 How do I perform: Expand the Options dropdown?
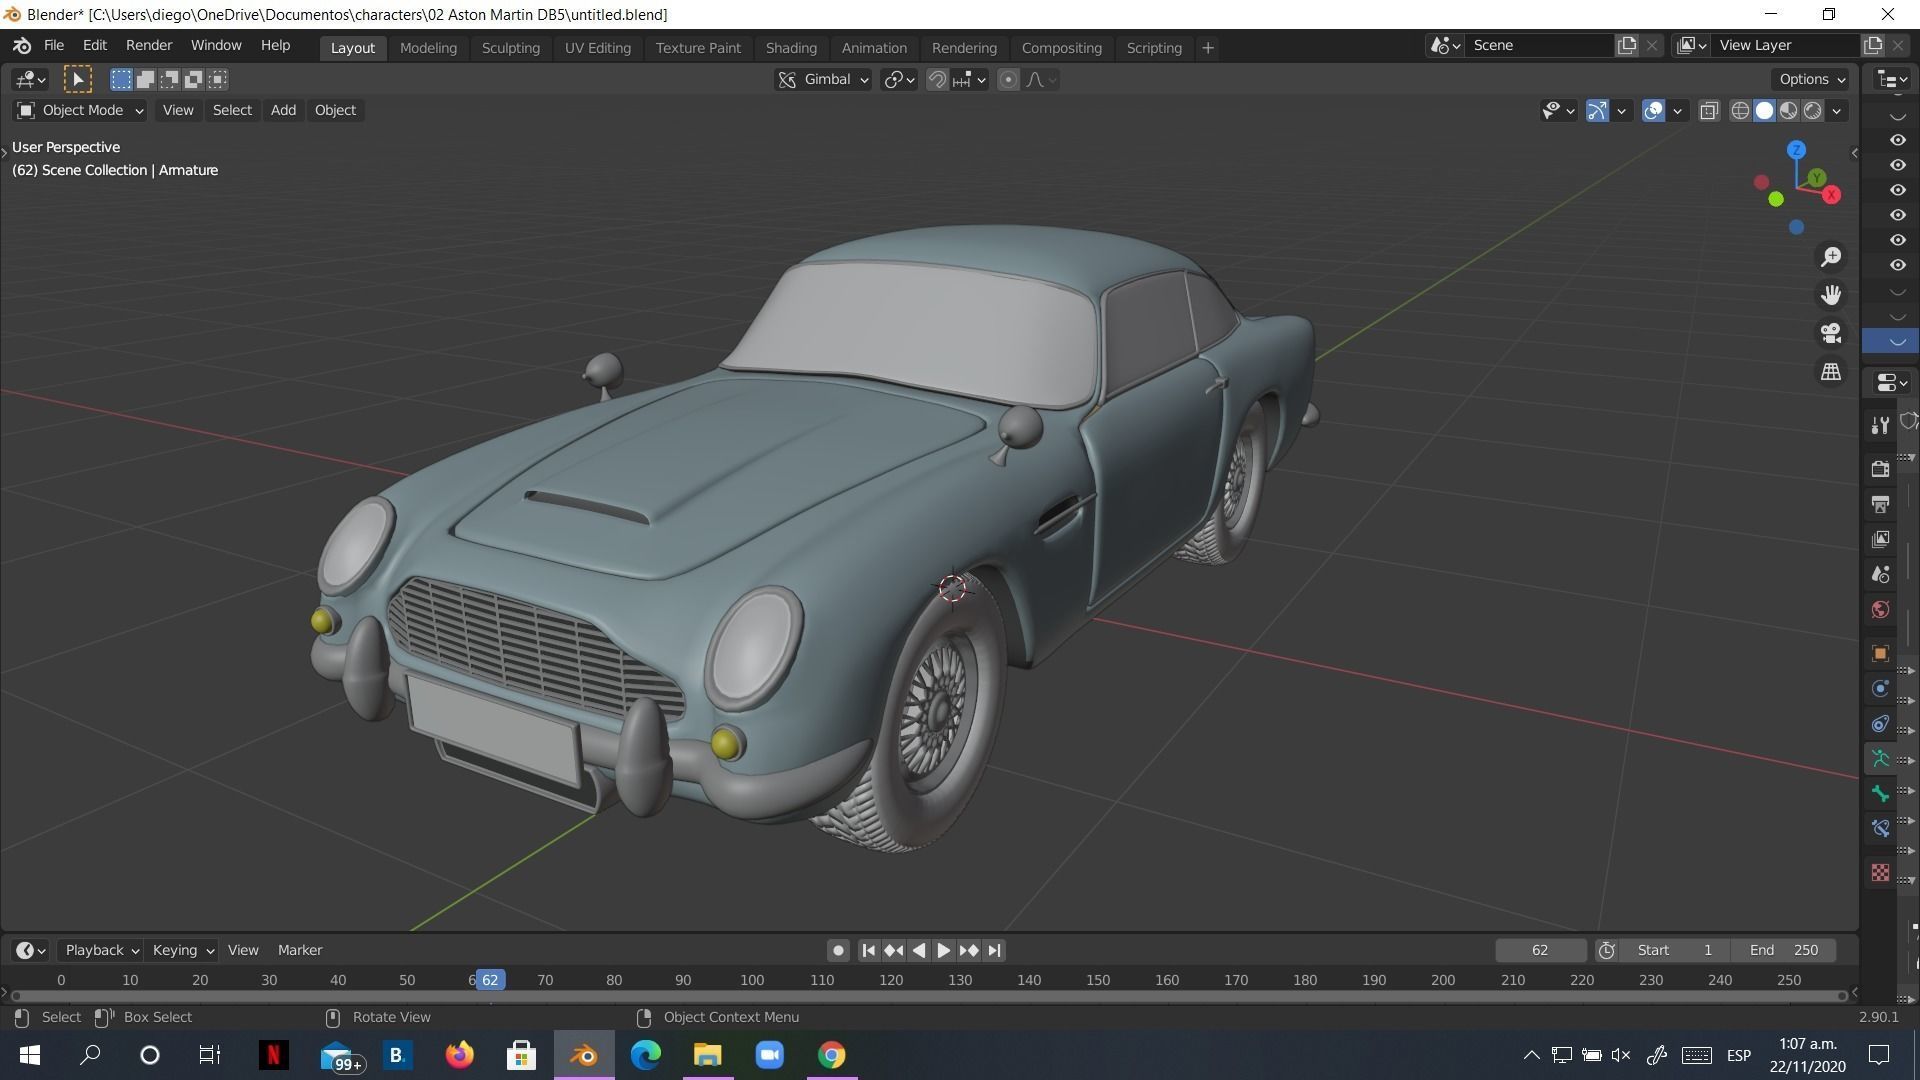point(1811,79)
